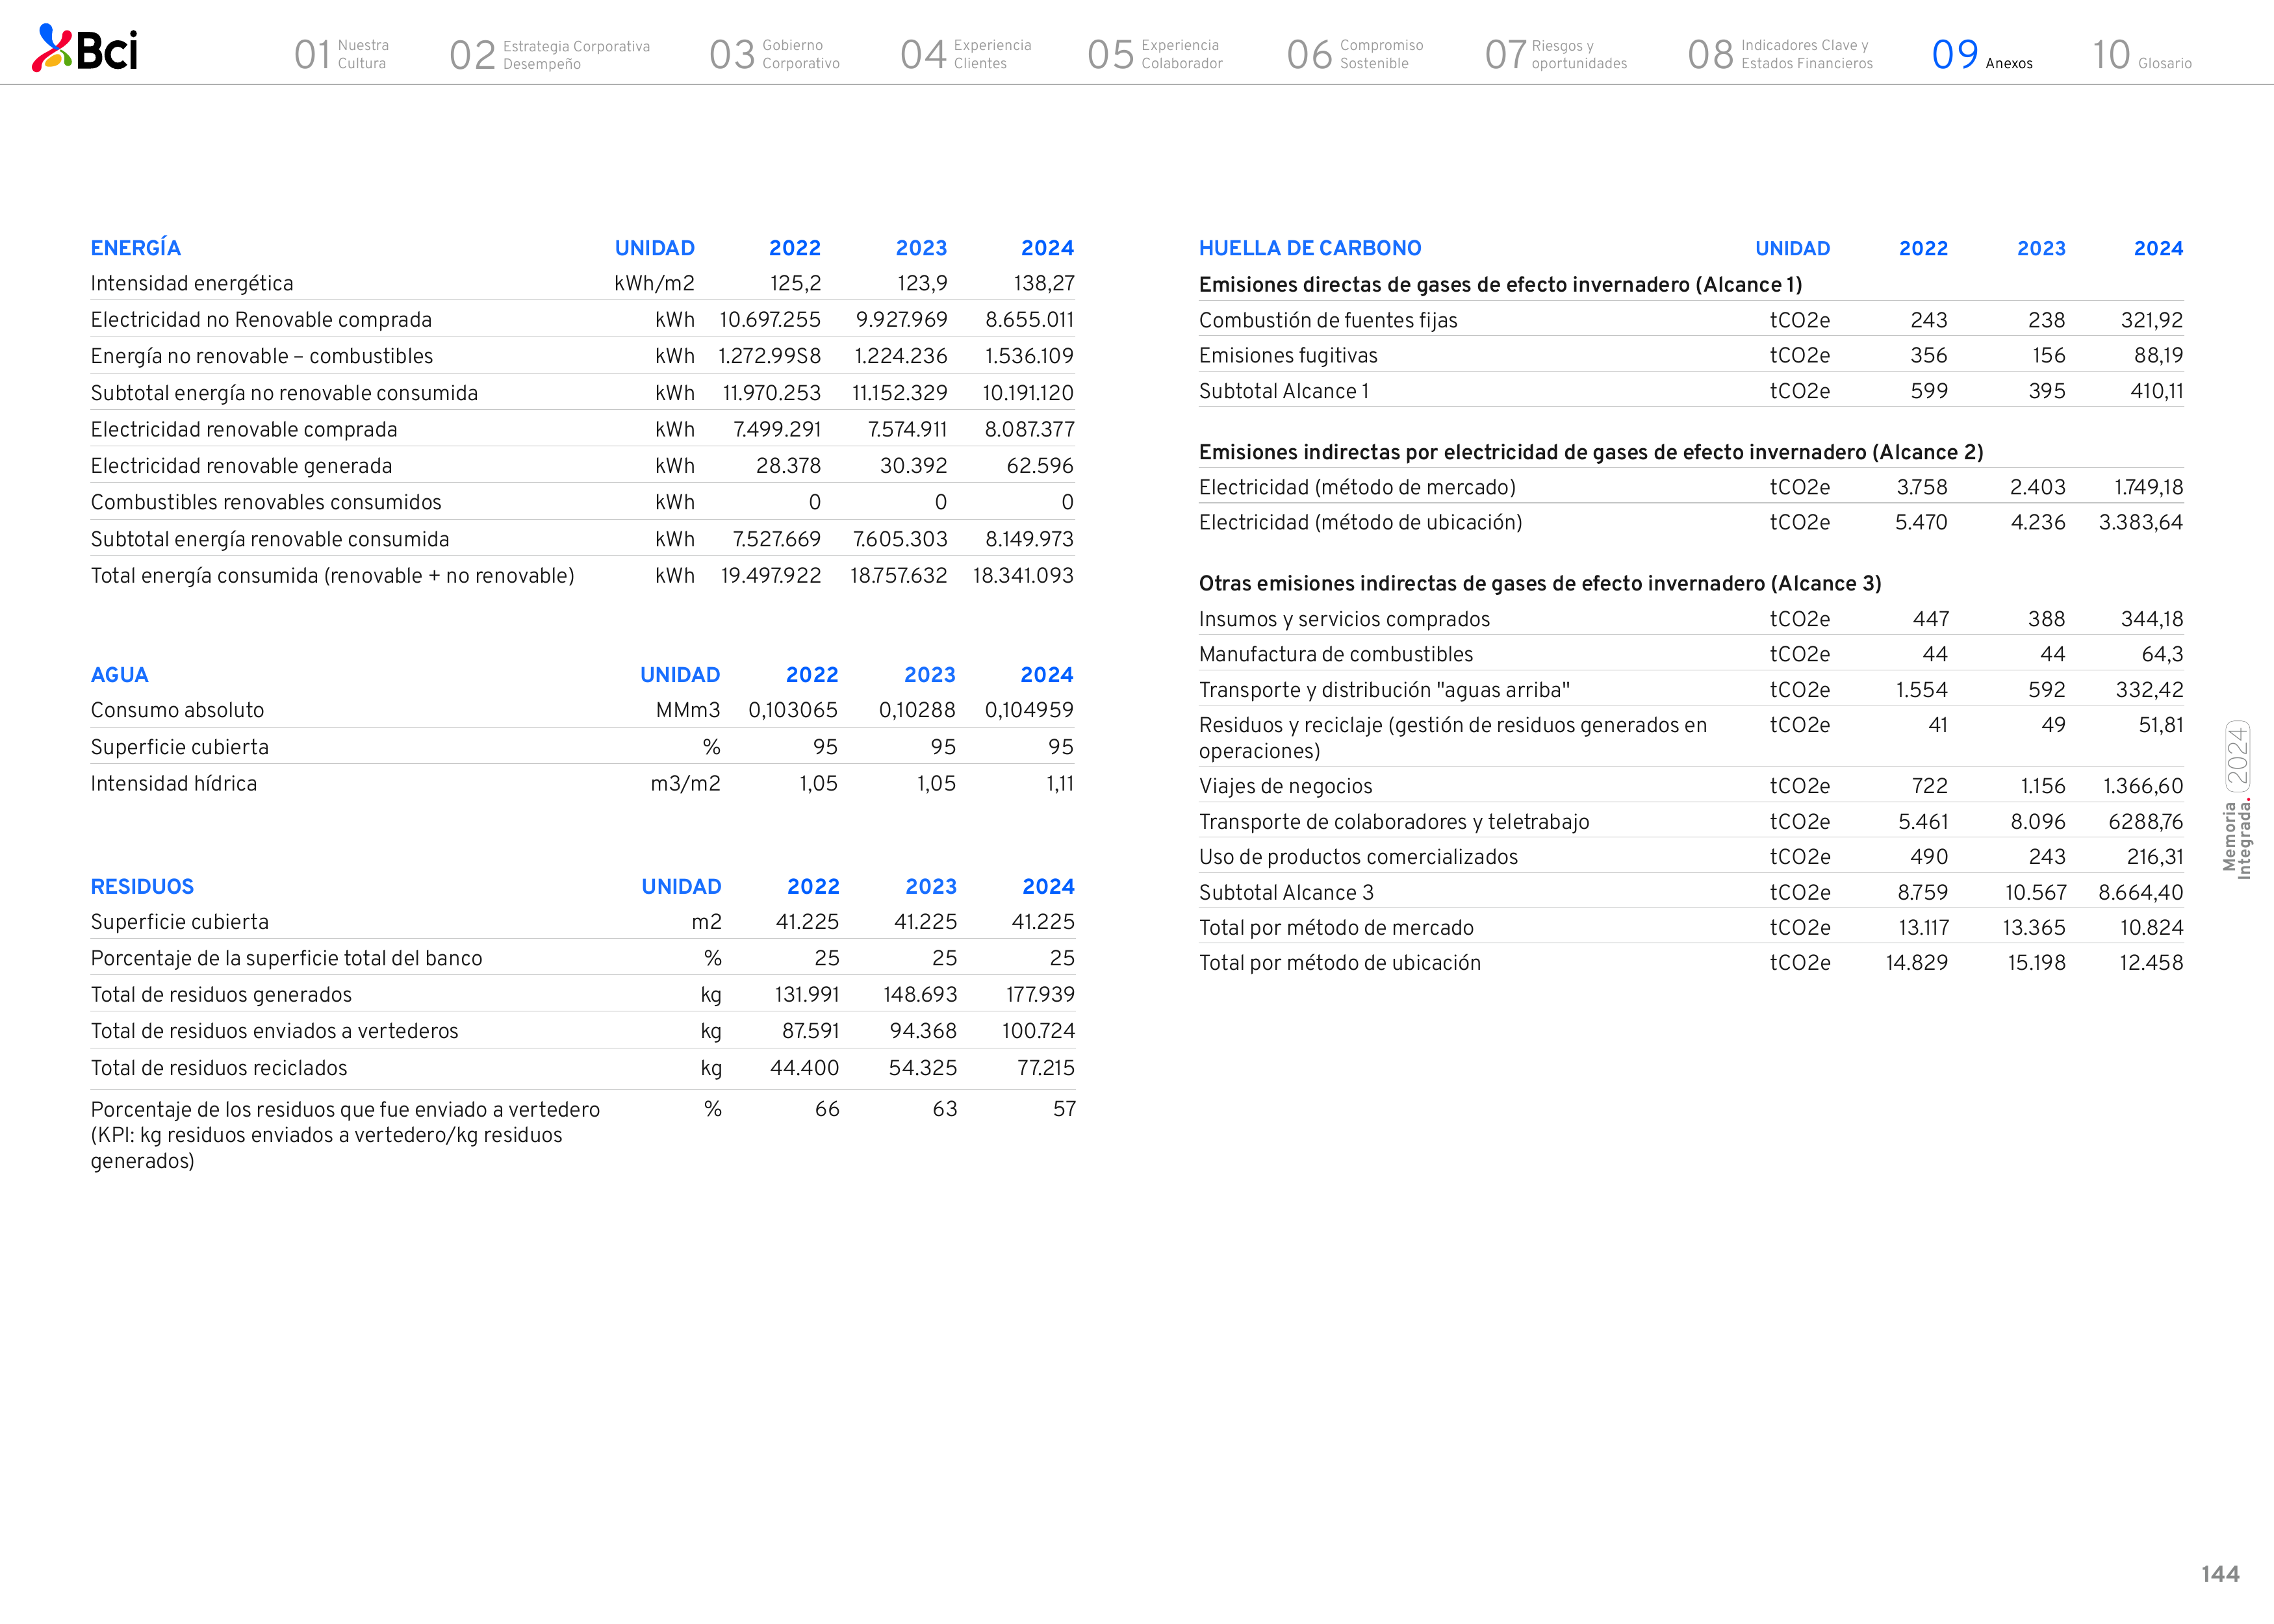Click the RESIDUOS table heading

(x=142, y=886)
